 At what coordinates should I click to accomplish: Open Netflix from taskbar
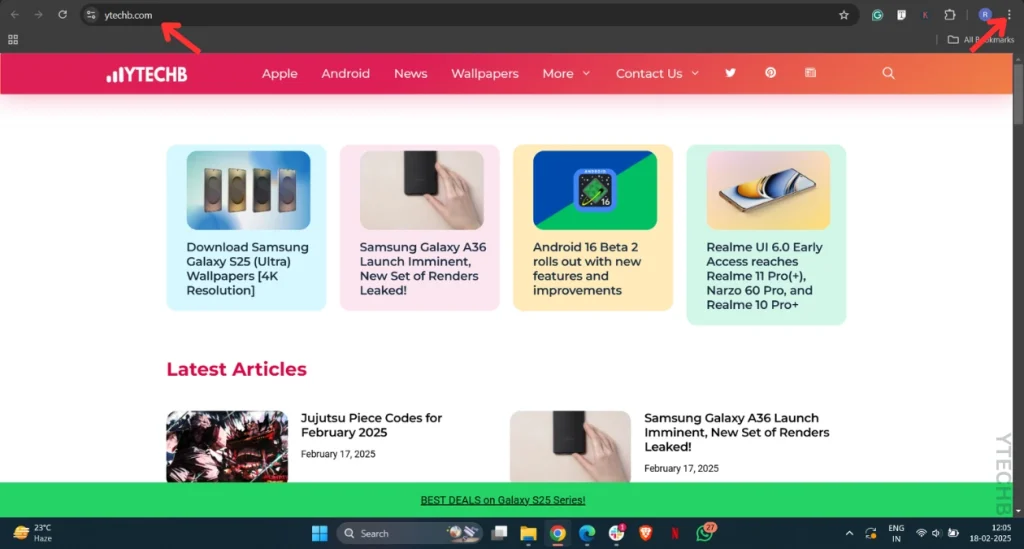tap(675, 533)
